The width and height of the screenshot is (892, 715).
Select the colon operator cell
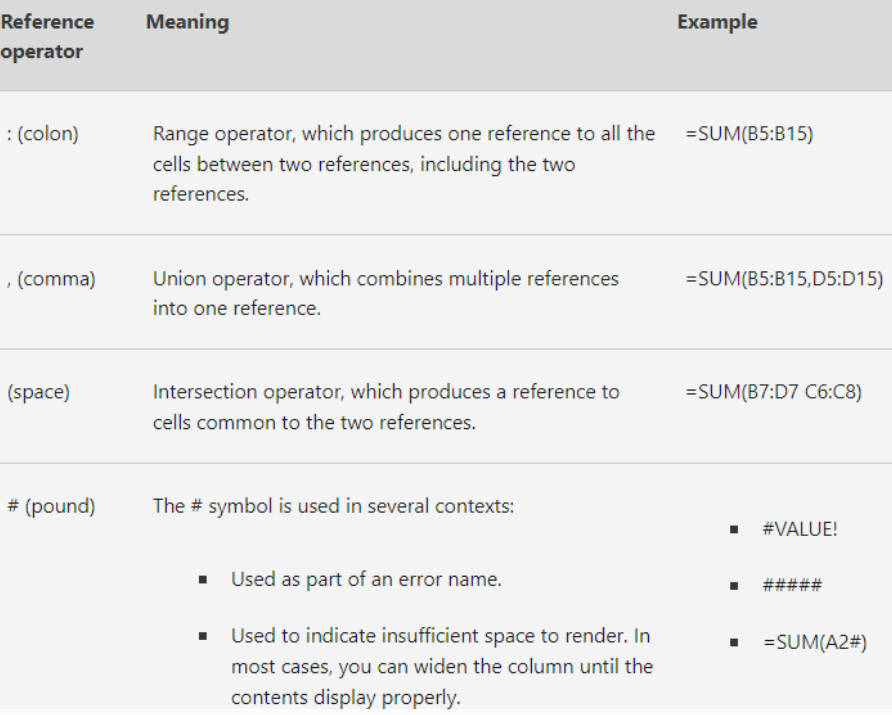point(43,134)
